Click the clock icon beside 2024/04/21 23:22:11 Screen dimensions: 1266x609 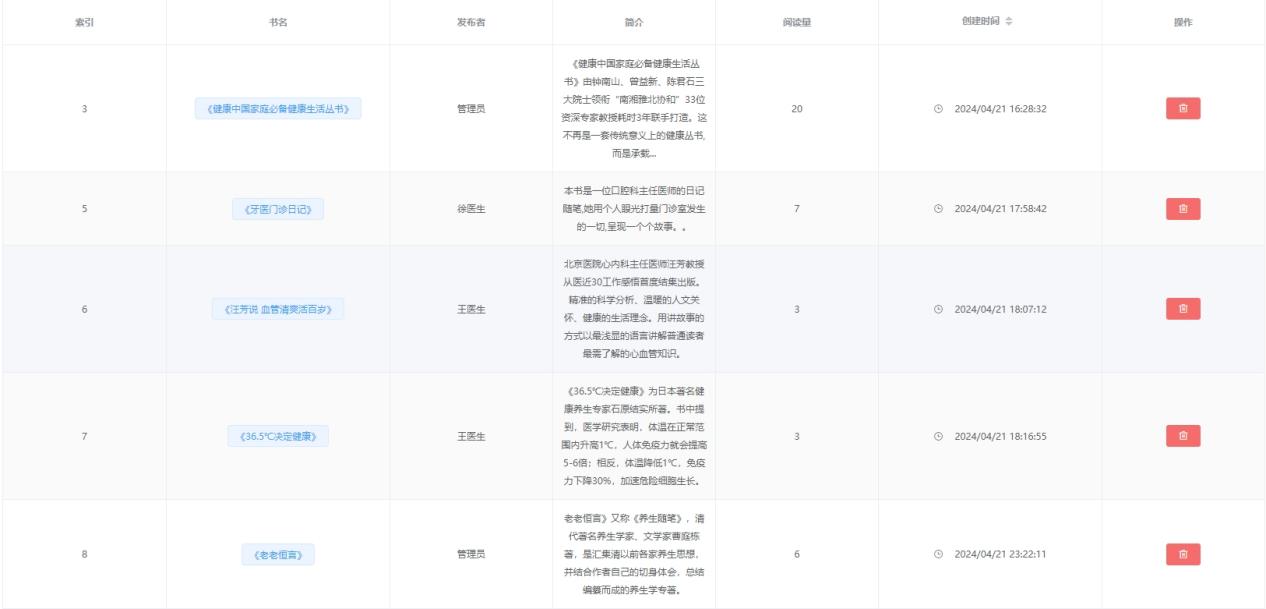pyautogui.click(x=938, y=553)
